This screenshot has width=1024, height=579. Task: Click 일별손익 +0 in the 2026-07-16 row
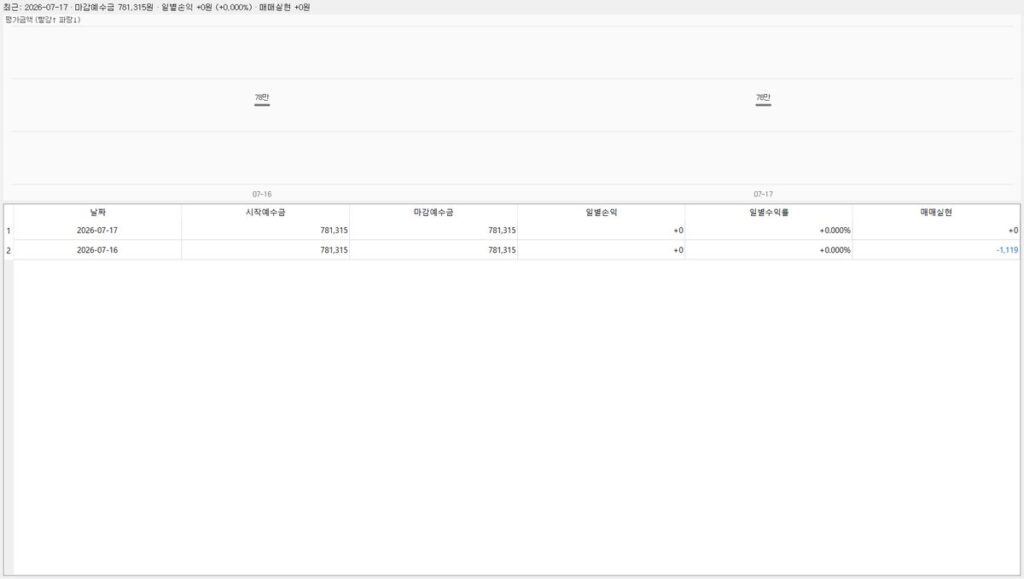[x=601, y=250]
